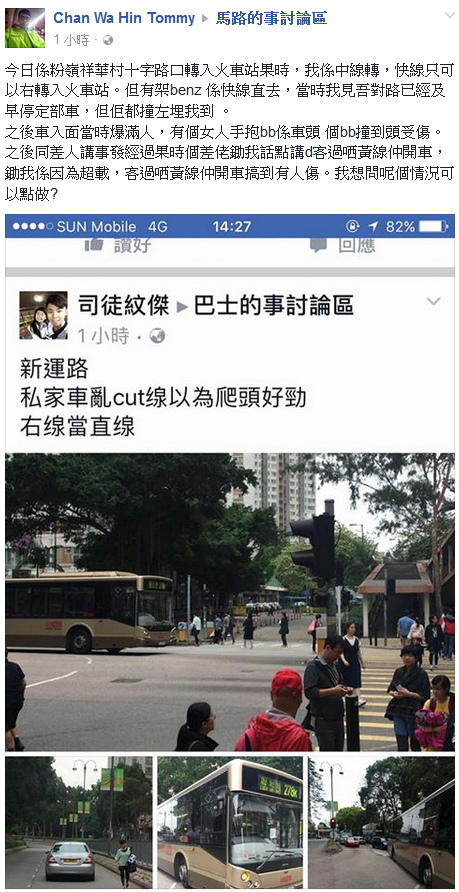Click the rotation lock icon in status bar

coord(353,226)
